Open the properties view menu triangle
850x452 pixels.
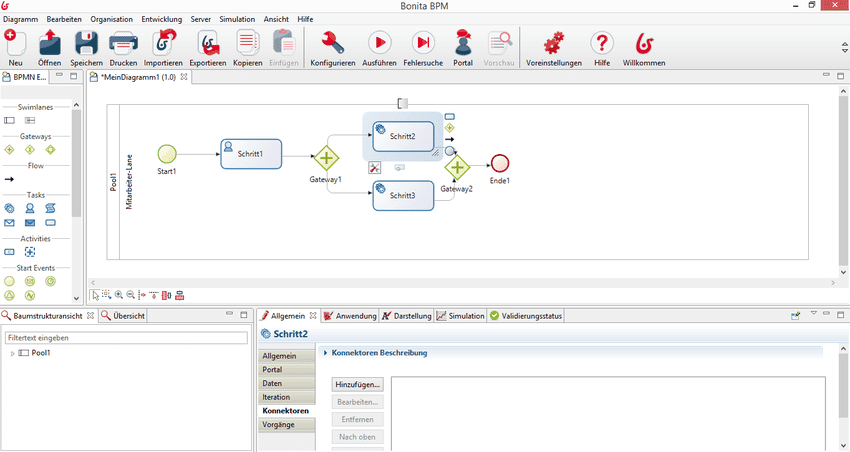pos(813,313)
